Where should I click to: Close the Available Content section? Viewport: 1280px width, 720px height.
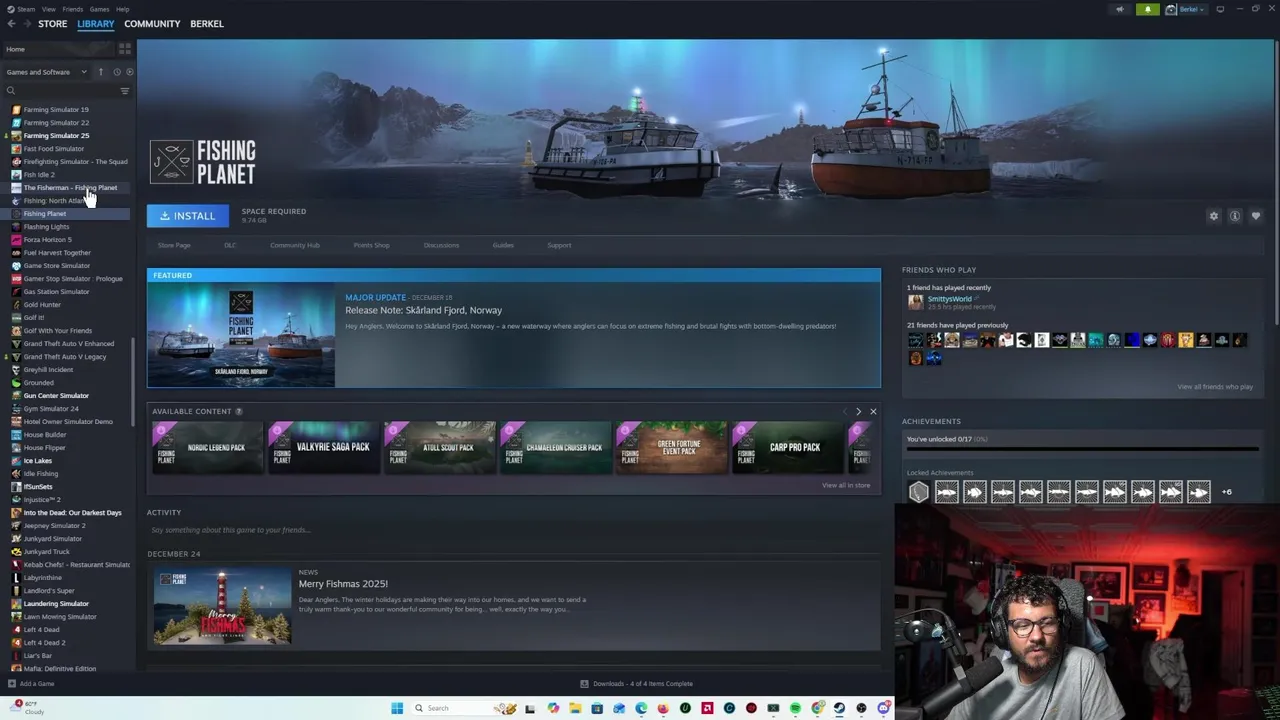click(x=873, y=411)
